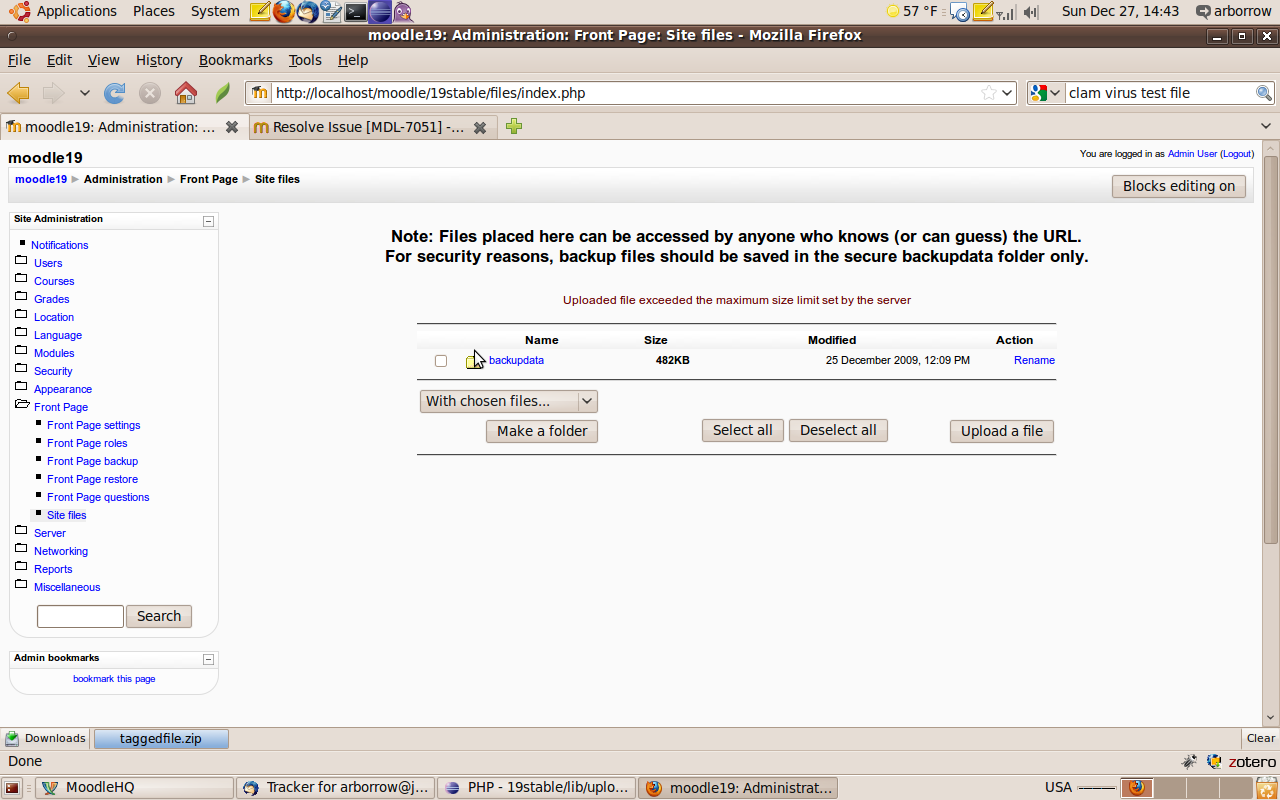Viewport: 1280px width, 800px height.
Task: Open the Google search engine dropdown
Action: click(x=1046, y=93)
